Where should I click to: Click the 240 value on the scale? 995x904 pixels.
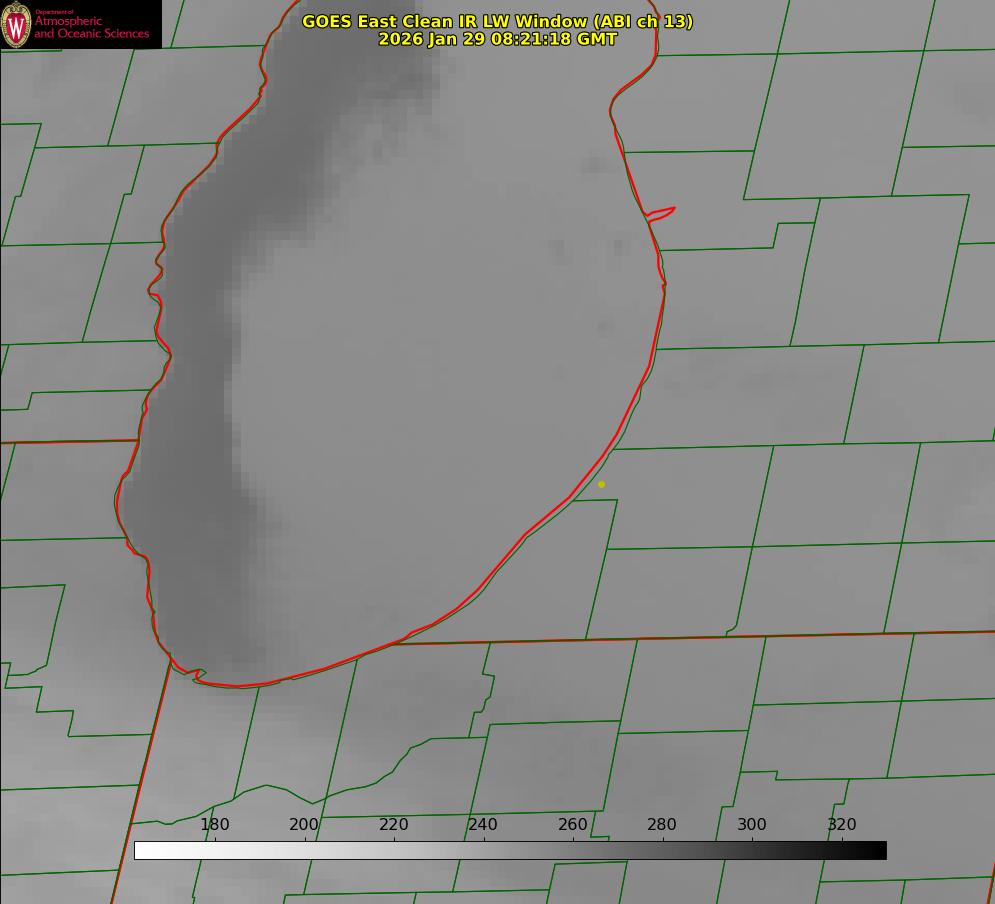point(483,825)
